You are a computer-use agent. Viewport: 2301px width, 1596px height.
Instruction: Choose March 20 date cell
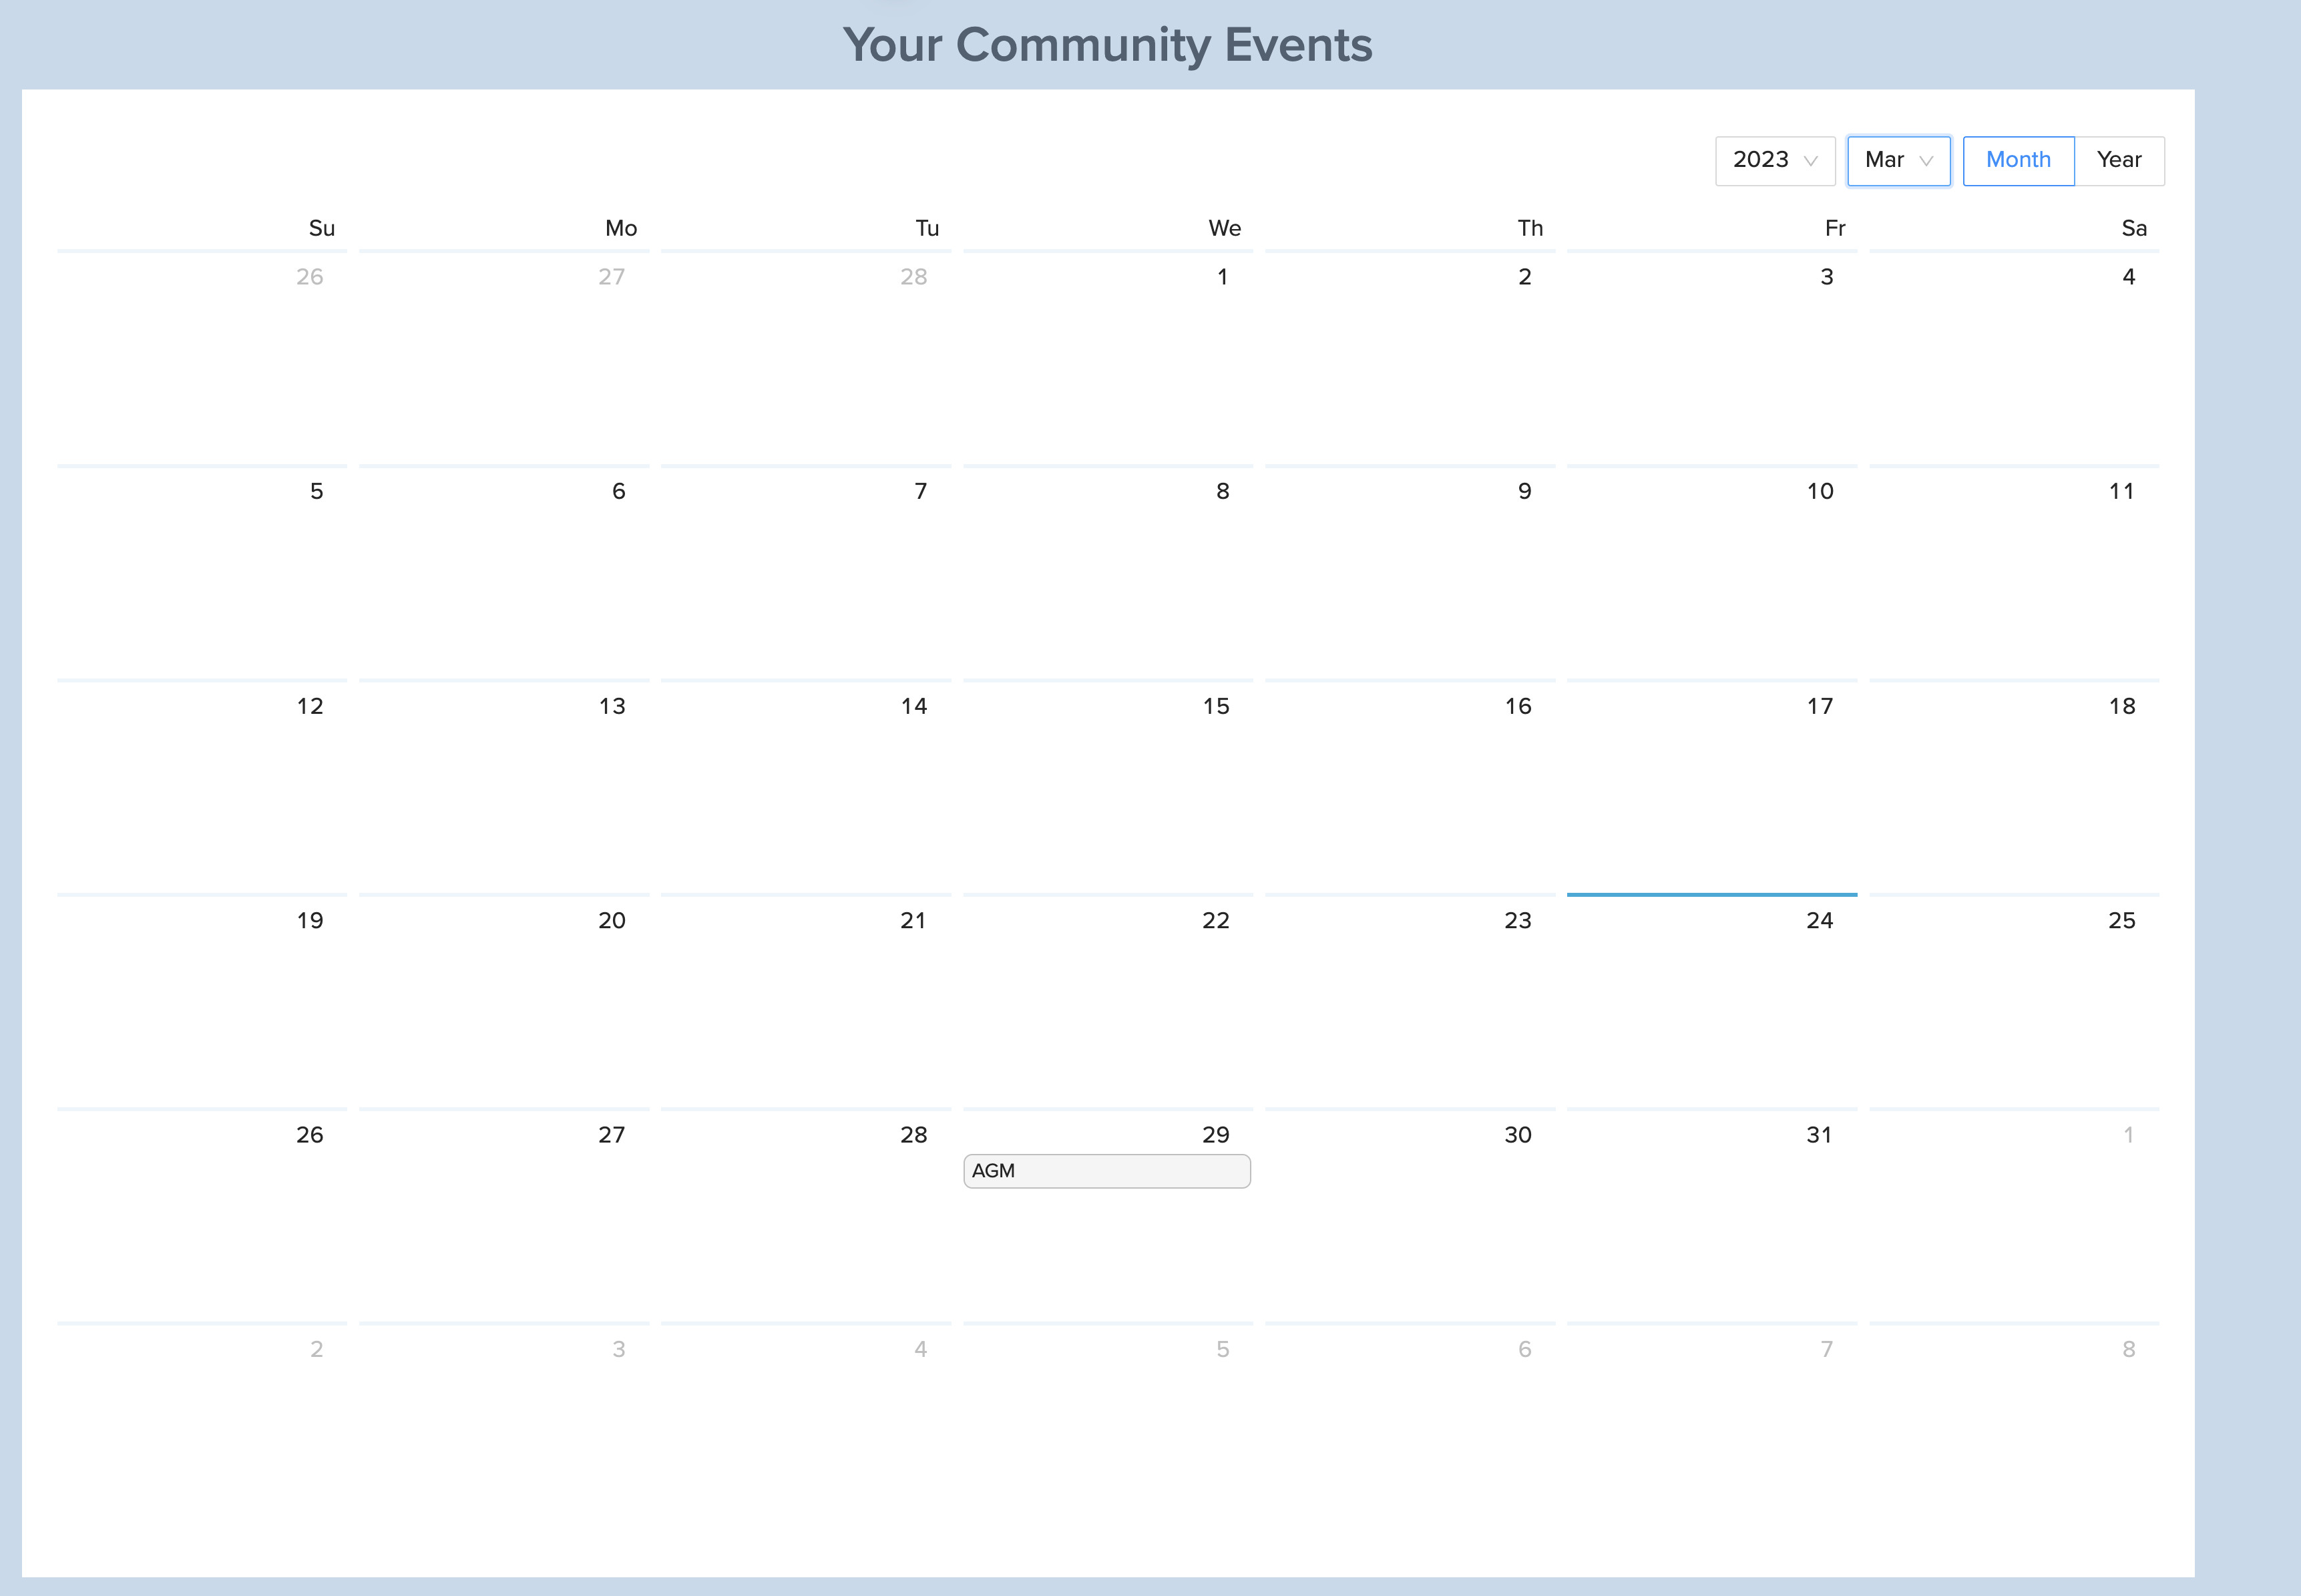[504, 1001]
